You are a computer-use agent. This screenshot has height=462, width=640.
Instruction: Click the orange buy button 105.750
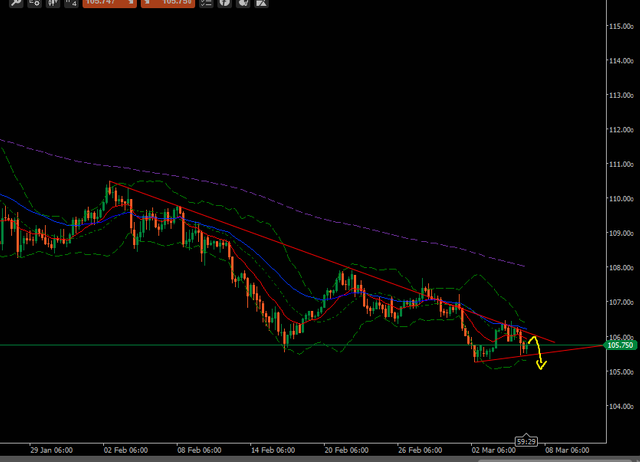click(168, 3)
